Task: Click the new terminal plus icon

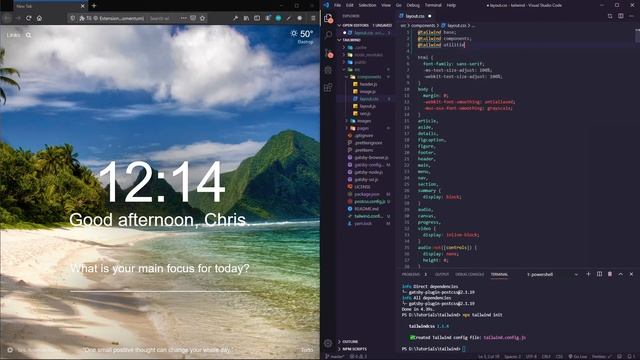Action: pos(588,274)
